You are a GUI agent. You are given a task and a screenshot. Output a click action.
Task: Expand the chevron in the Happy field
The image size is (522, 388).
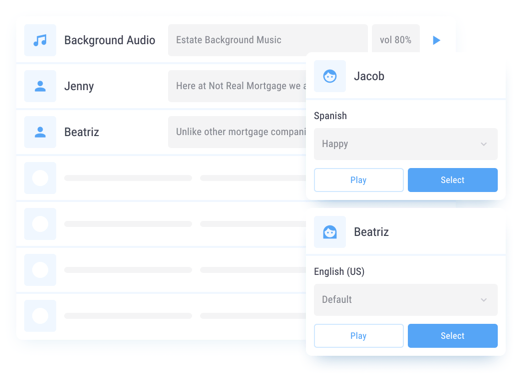484,144
